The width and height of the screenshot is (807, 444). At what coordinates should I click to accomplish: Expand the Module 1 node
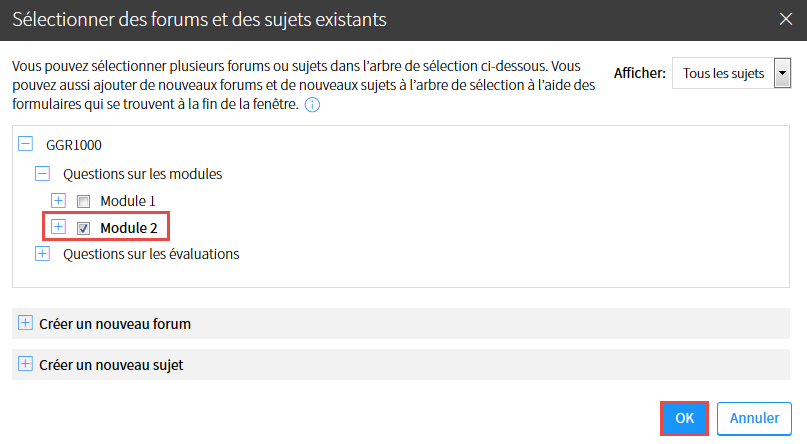(59, 200)
